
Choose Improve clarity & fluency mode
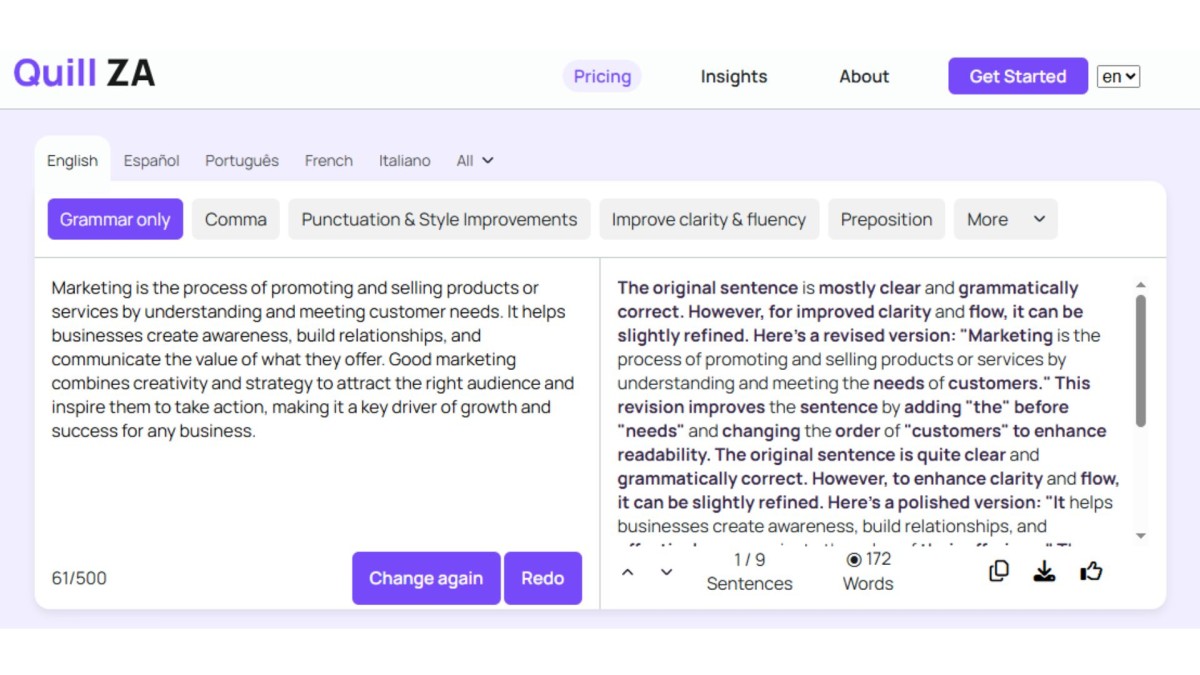pyautogui.click(x=709, y=220)
